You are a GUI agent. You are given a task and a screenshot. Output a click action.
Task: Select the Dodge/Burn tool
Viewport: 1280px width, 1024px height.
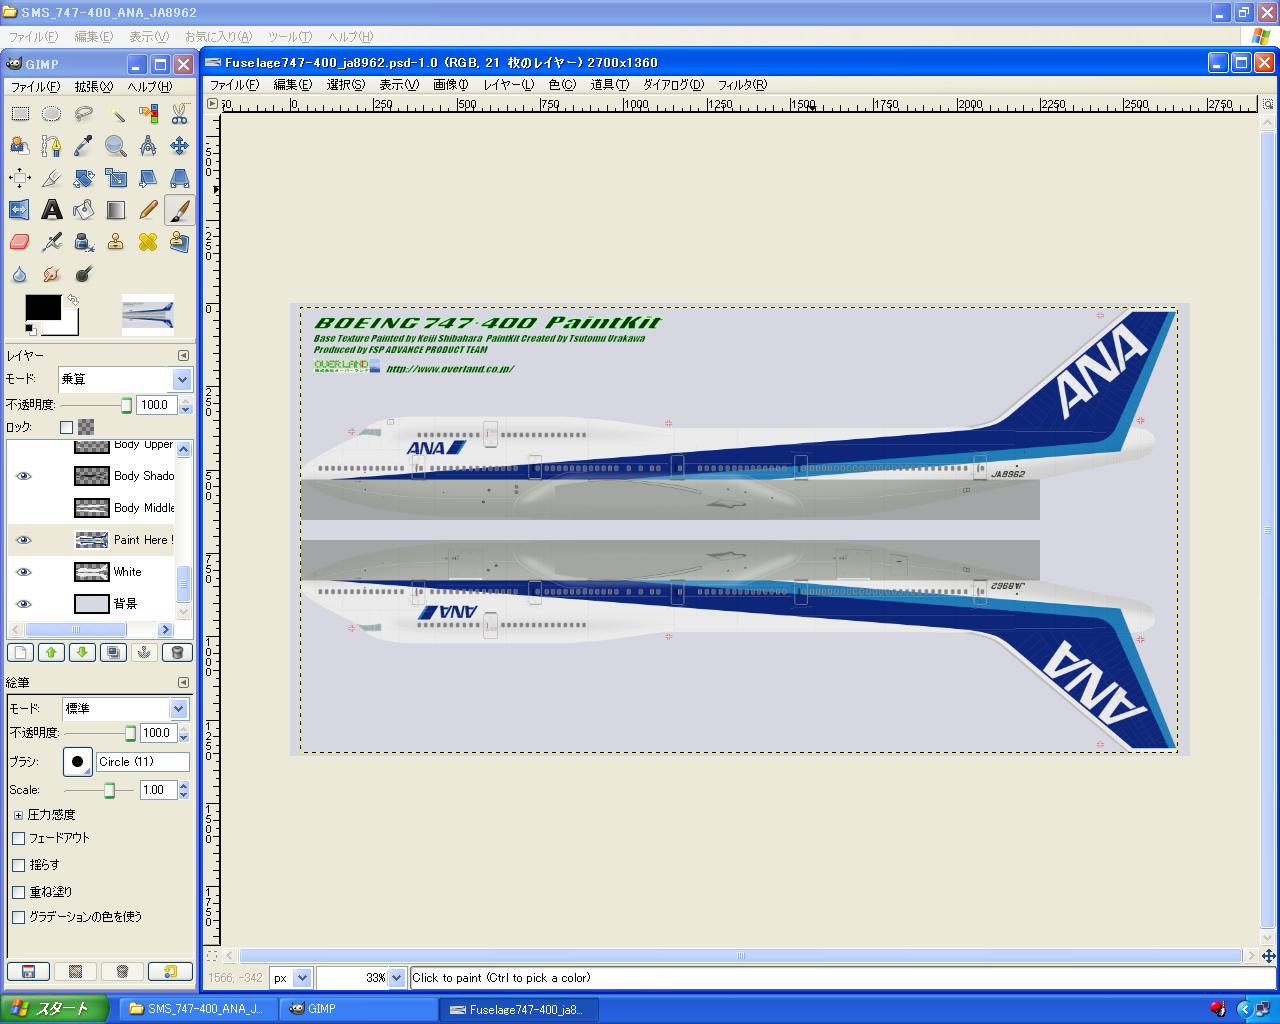coord(83,274)
